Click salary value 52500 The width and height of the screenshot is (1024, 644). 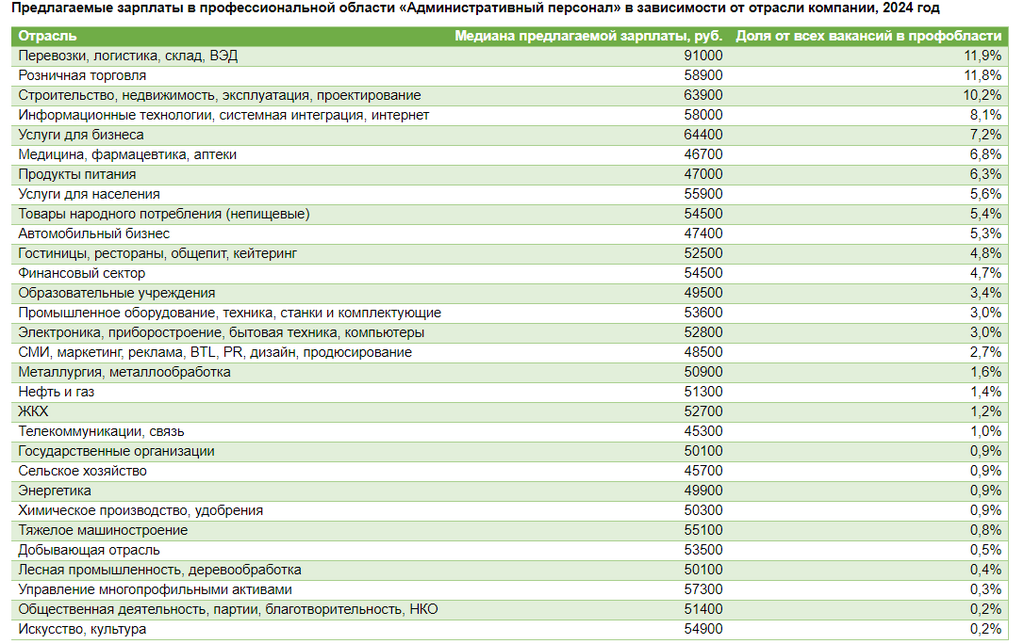703,253
